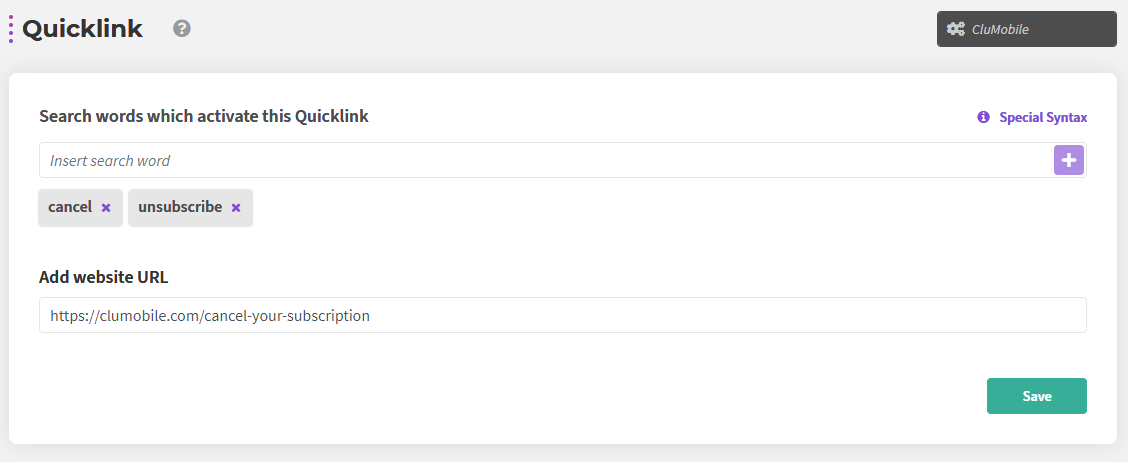Click the Search words section label
Screen dimensions: 1128x462
tap(204, 117)
